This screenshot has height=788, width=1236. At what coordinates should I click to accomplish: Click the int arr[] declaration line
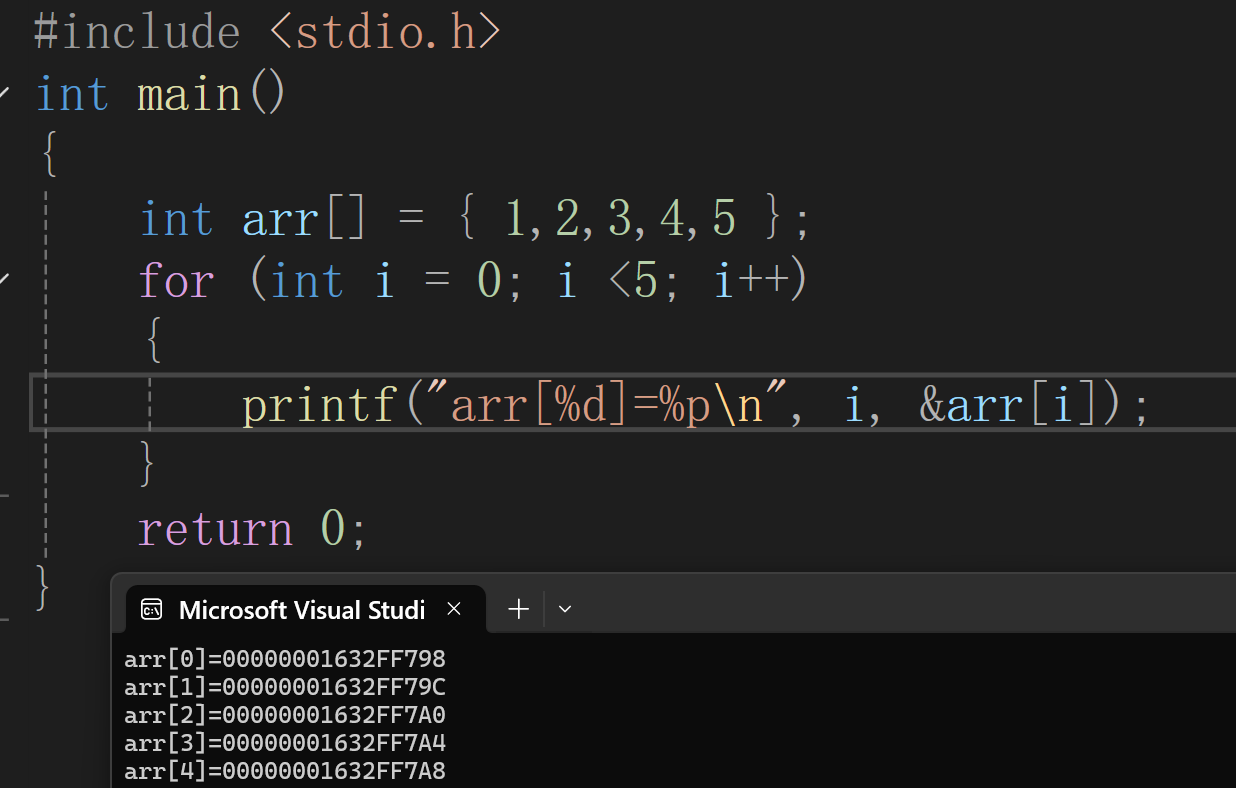(x=474, y=219)
